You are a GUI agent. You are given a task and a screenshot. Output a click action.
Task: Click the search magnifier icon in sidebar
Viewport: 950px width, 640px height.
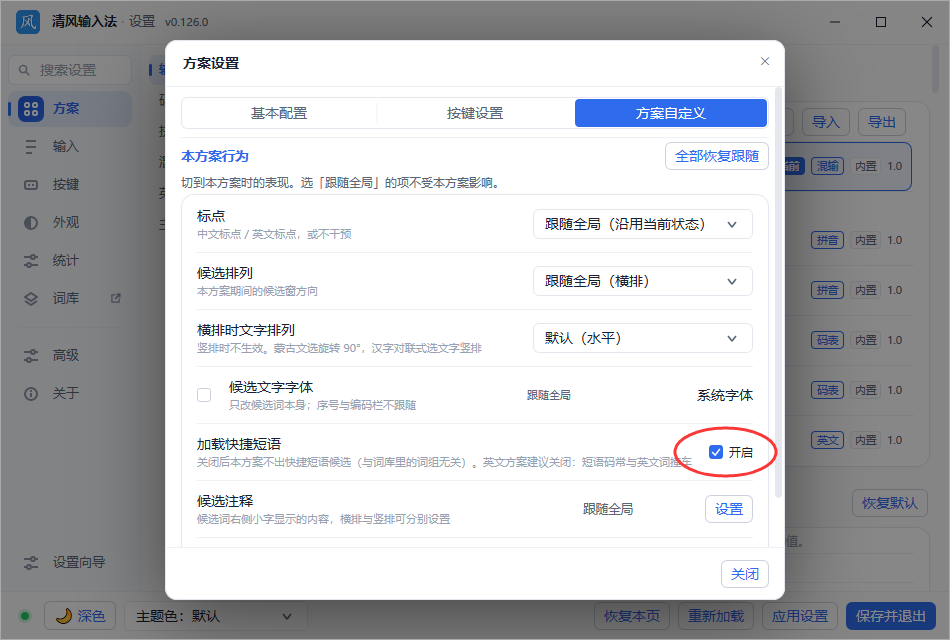24,70
